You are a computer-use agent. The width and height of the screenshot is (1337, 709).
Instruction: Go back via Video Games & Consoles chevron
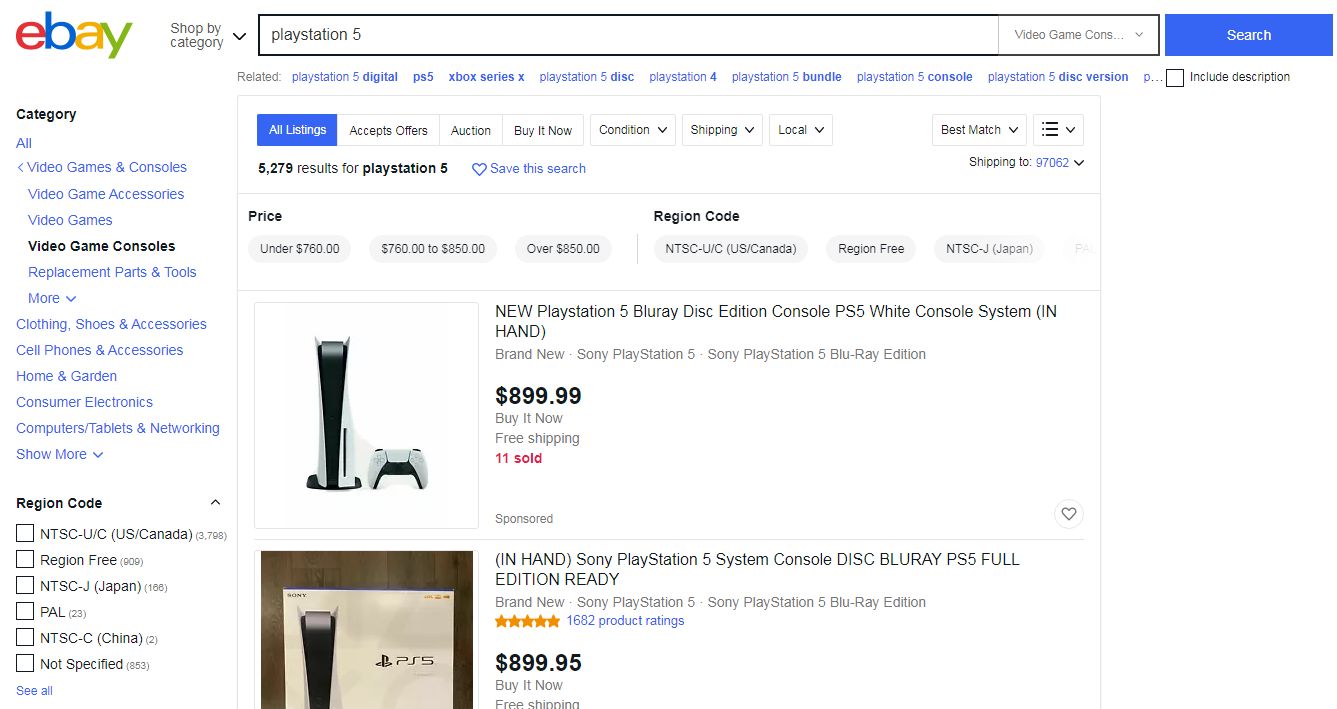pos(21,167)
